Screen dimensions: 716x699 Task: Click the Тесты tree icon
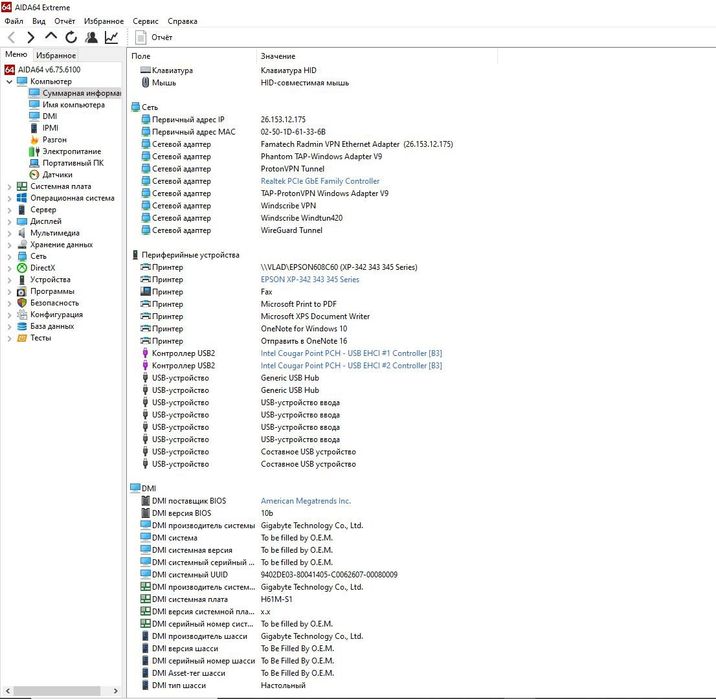(x=22, y=338)
